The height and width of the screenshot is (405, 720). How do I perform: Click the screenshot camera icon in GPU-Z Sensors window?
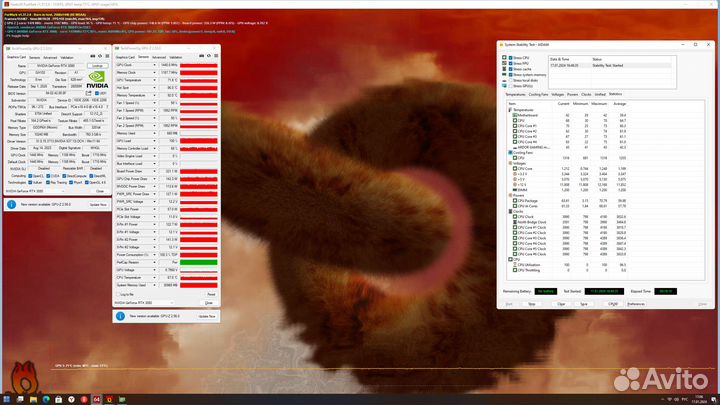(202, 56)
